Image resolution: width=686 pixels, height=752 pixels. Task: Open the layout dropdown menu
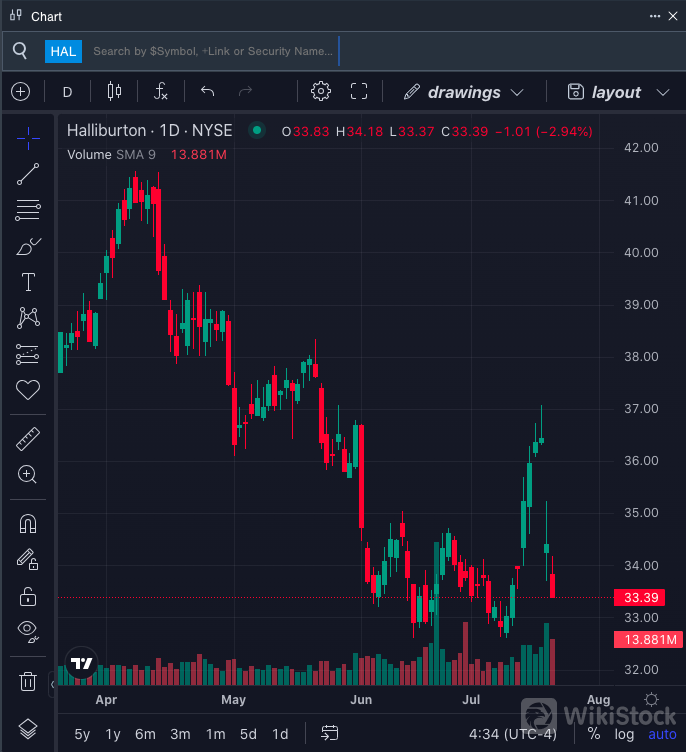point(617,92)
